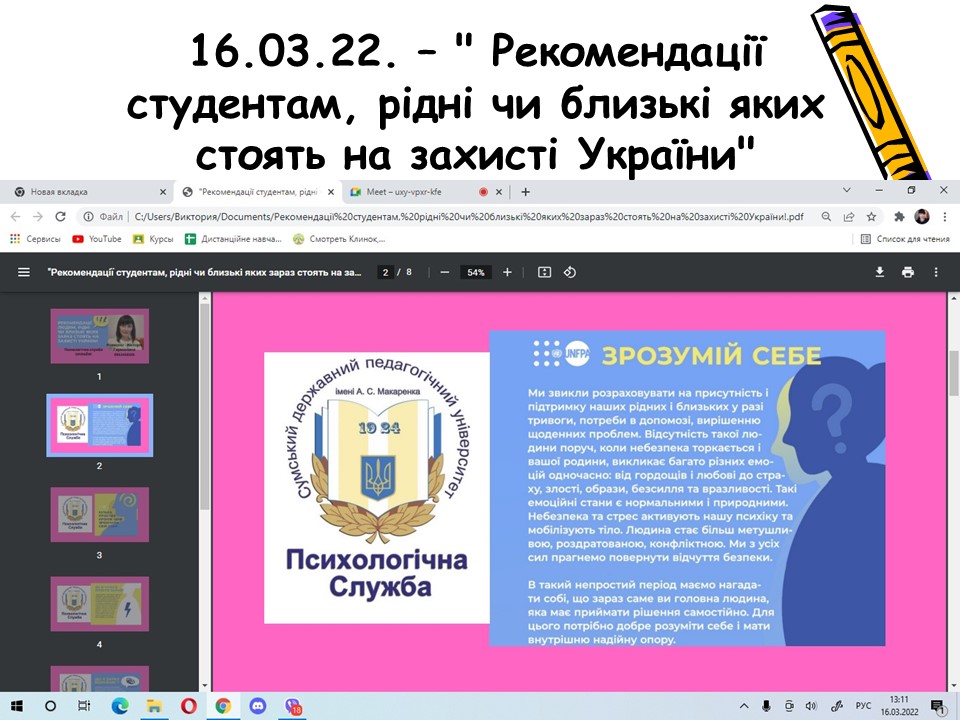Open the Chrome profile avatar

[921, 217]
